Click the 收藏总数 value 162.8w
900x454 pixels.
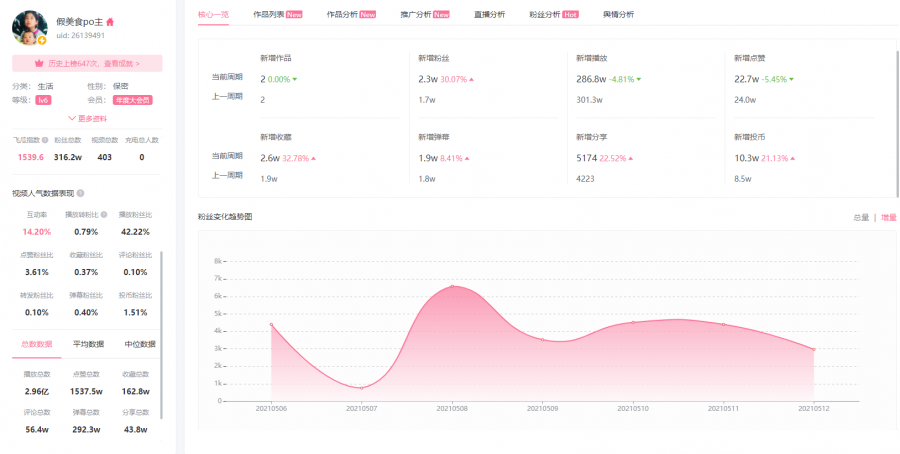(x=135, y=391)
